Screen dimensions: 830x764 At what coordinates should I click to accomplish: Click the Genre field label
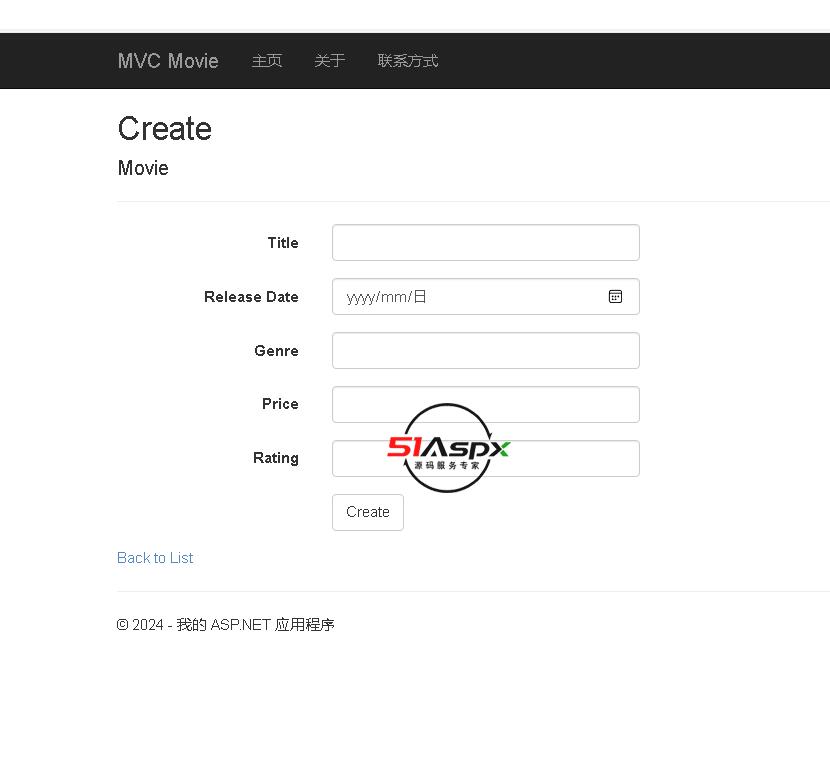276,351
